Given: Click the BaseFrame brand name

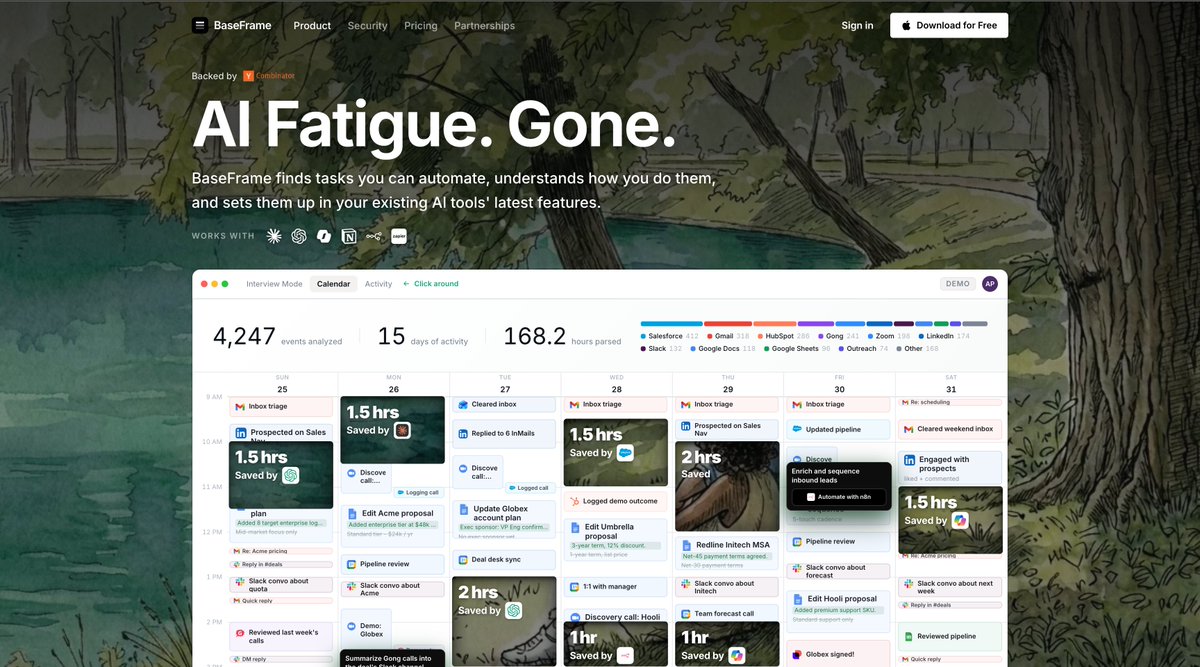Looking at the screenshot, I should click(x=242, y=25).
